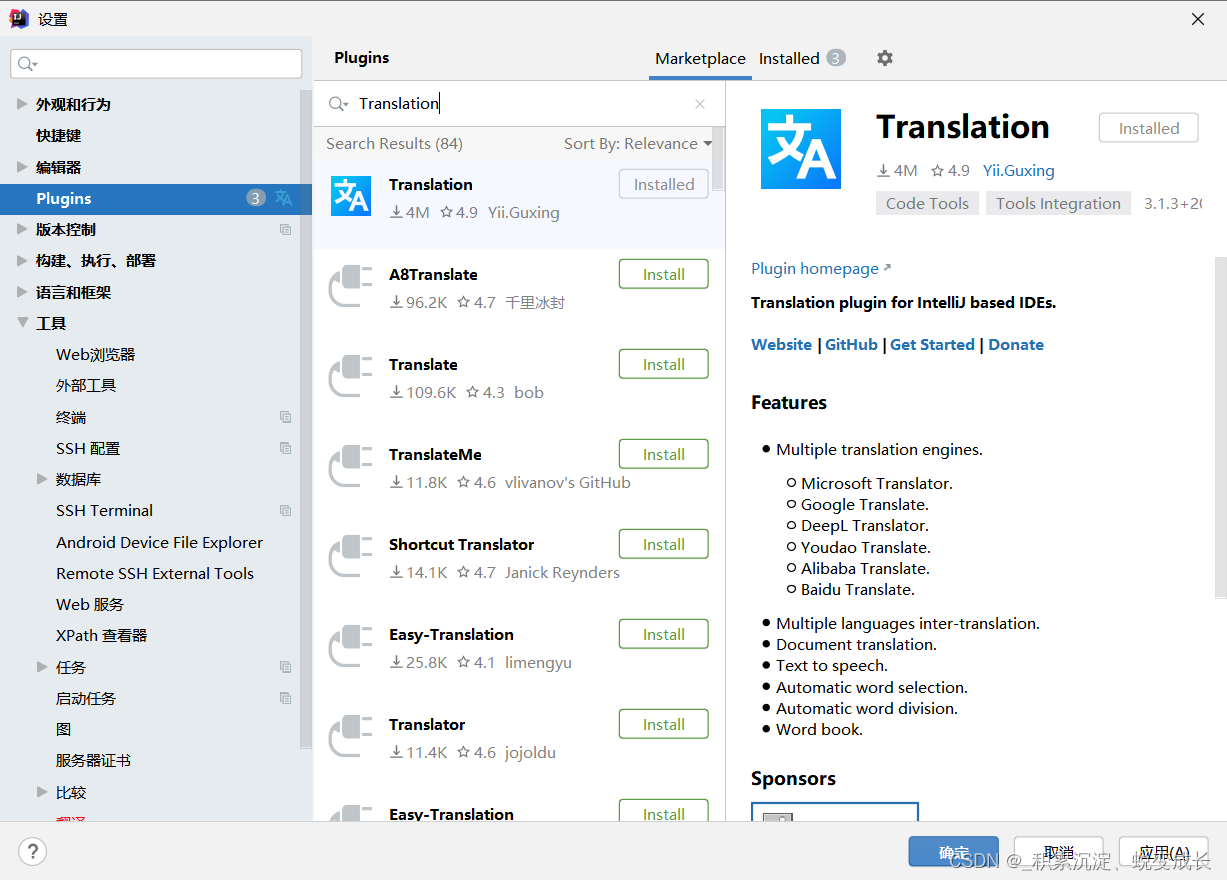1227x880 pixels.
Task: Focus the plugin search box containing Translation
Action: coord(520,104)
